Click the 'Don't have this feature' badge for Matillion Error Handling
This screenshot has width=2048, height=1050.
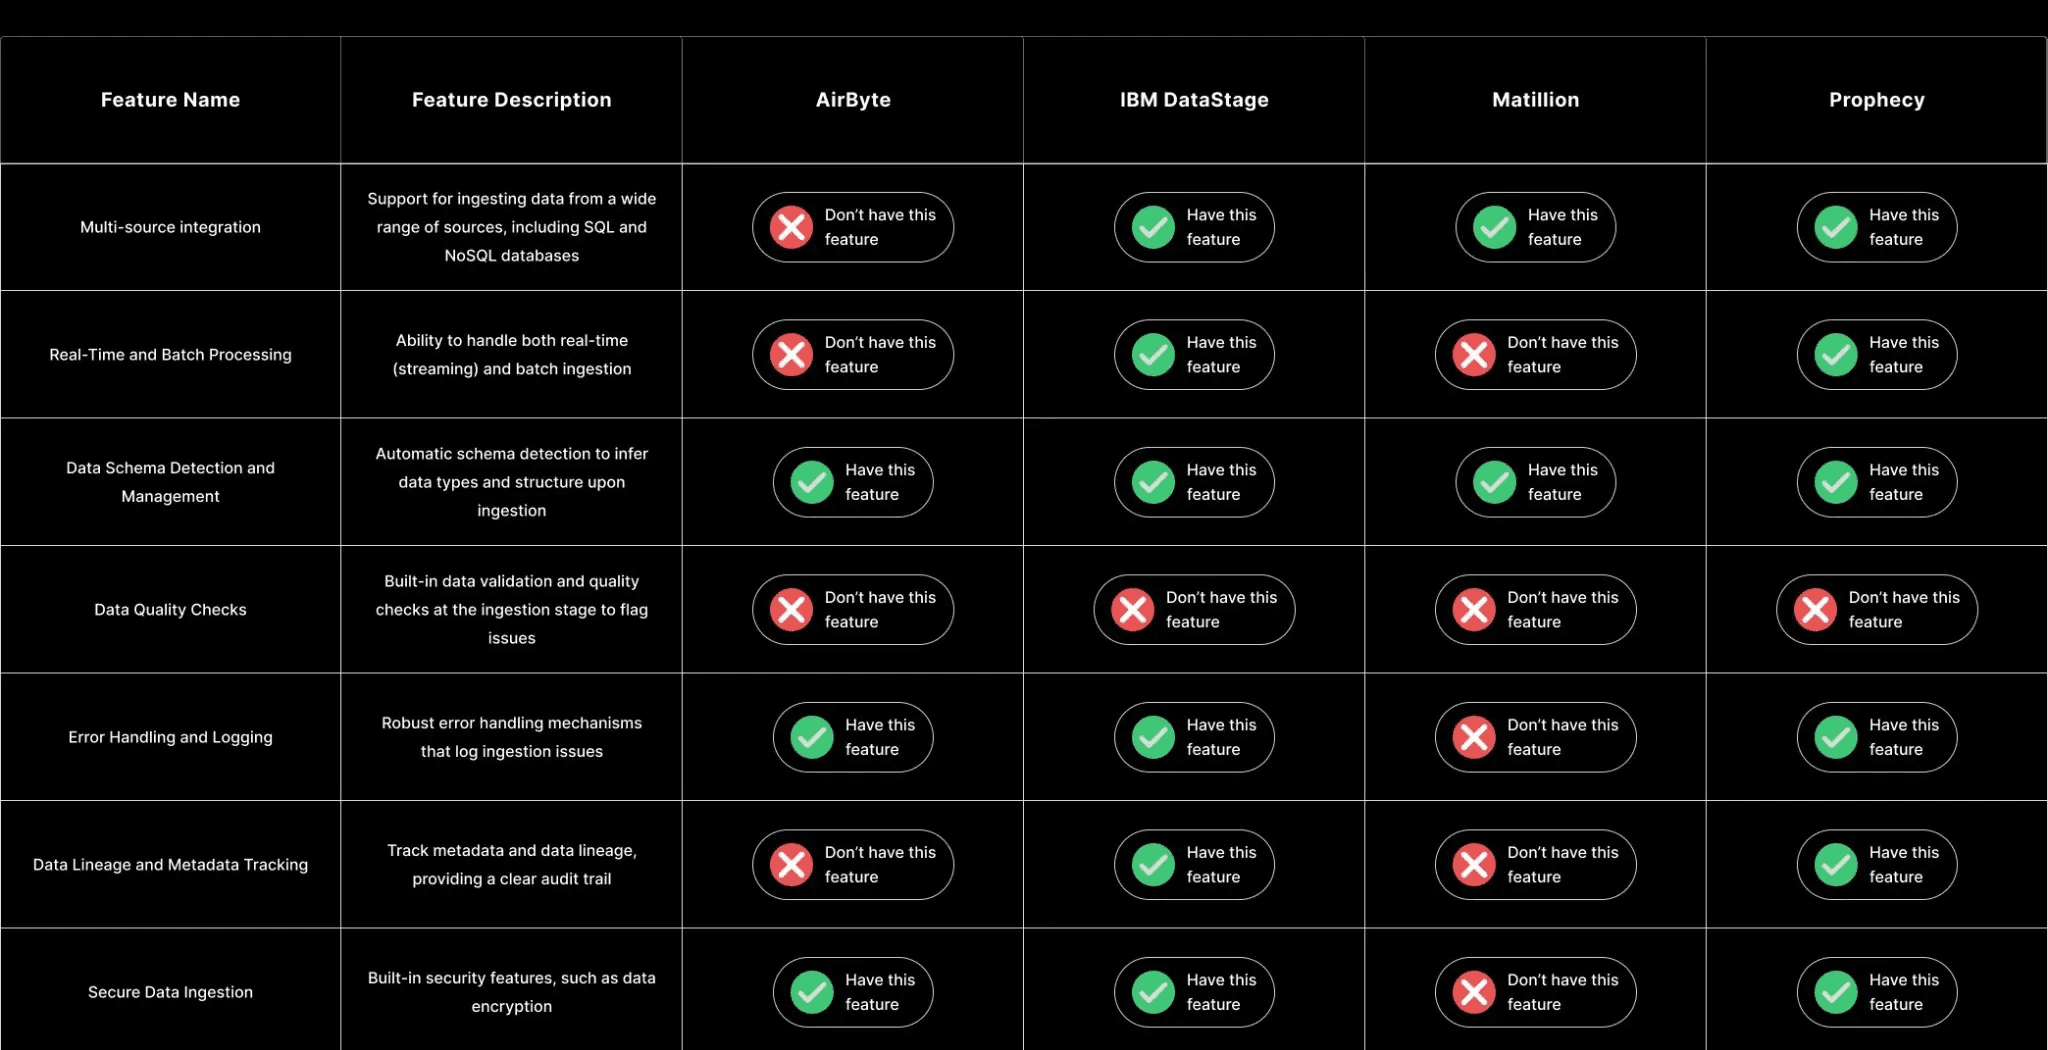1535,737
